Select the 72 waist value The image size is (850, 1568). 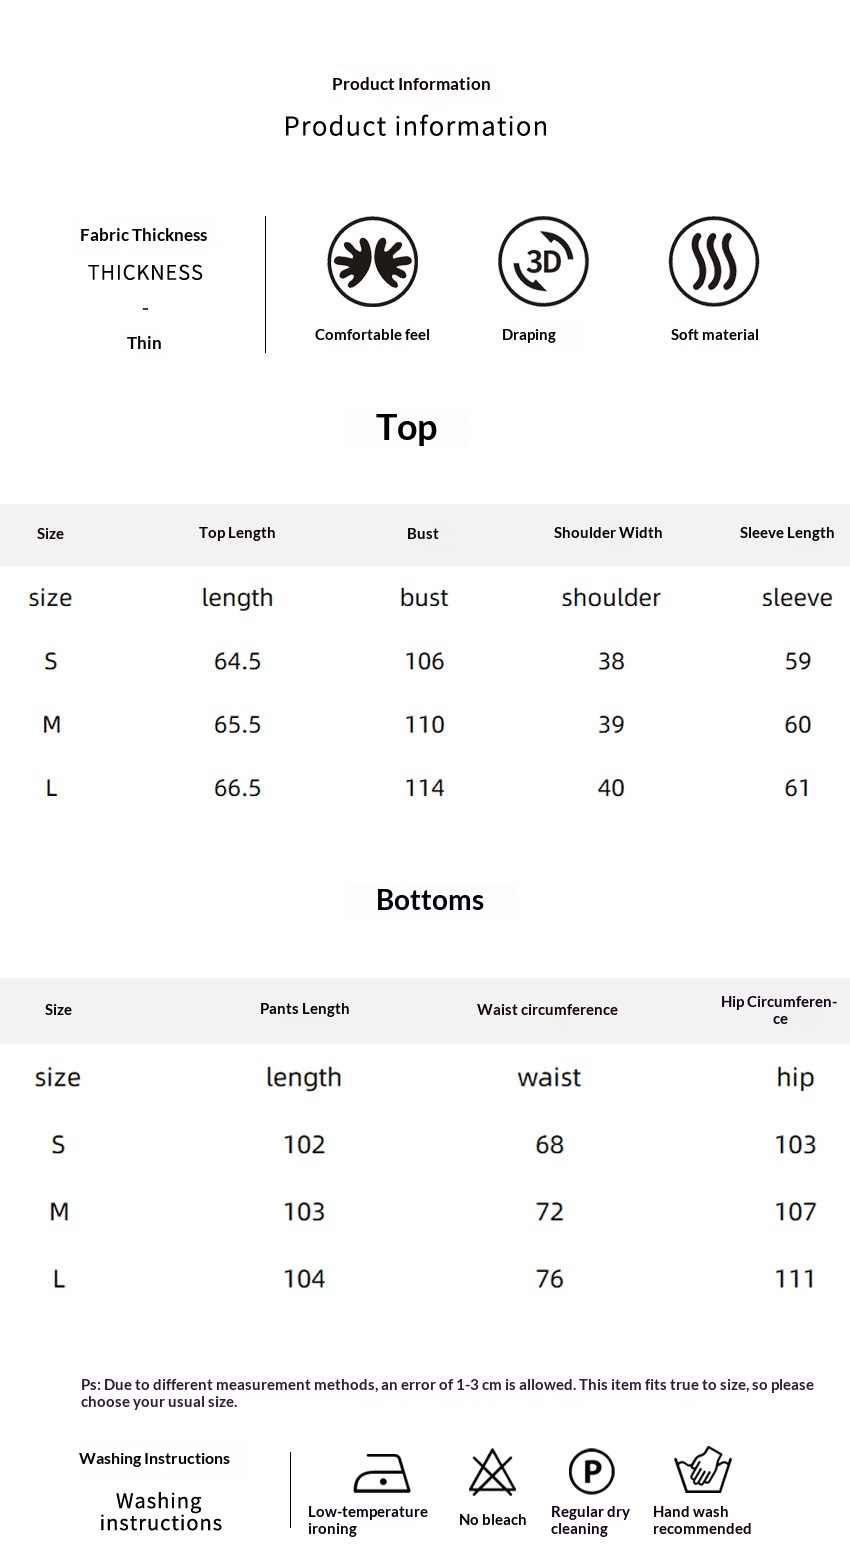click(x=550, y=1212)
